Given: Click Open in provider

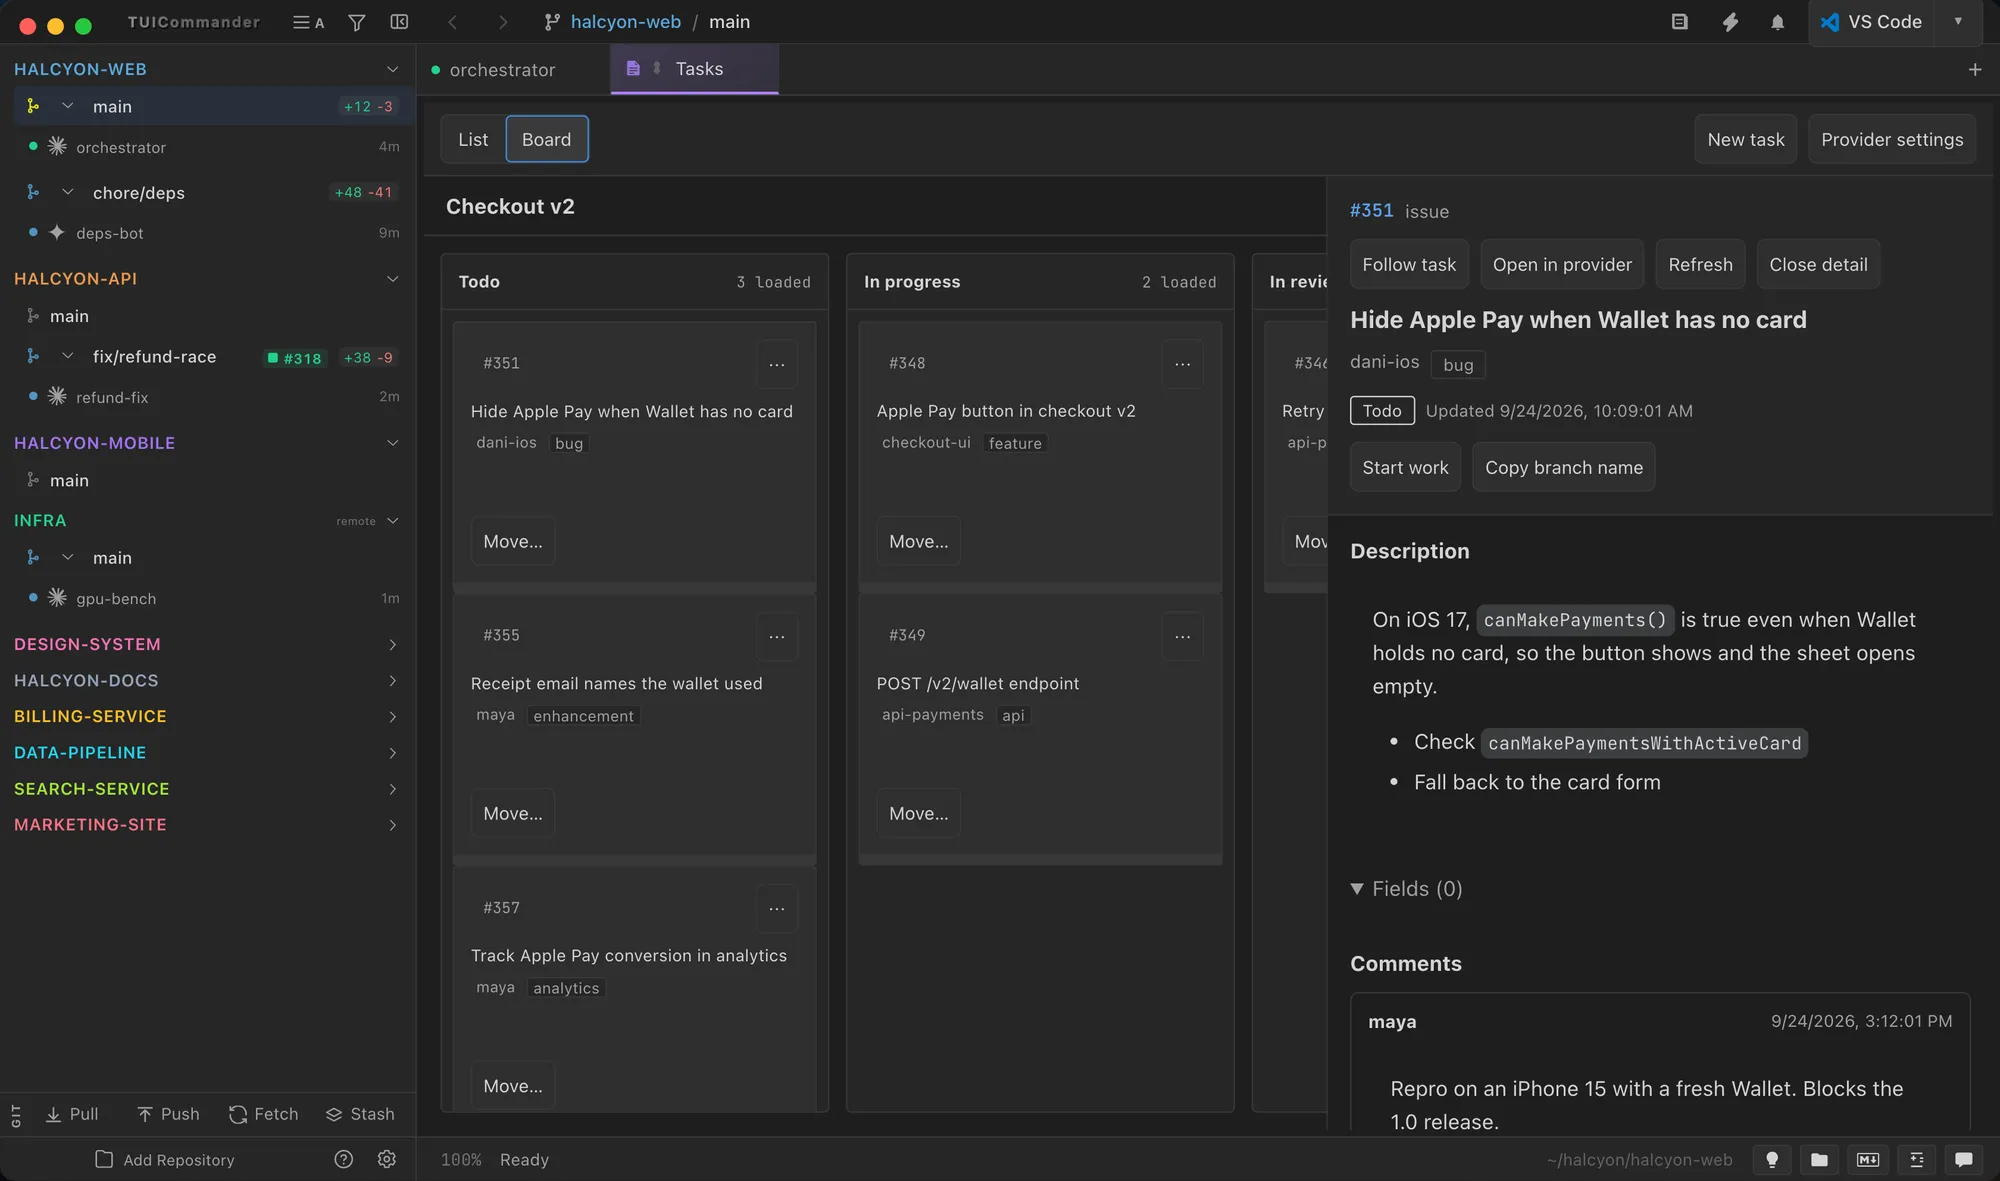Looking at the screenshot, I should coord(1562,264).
